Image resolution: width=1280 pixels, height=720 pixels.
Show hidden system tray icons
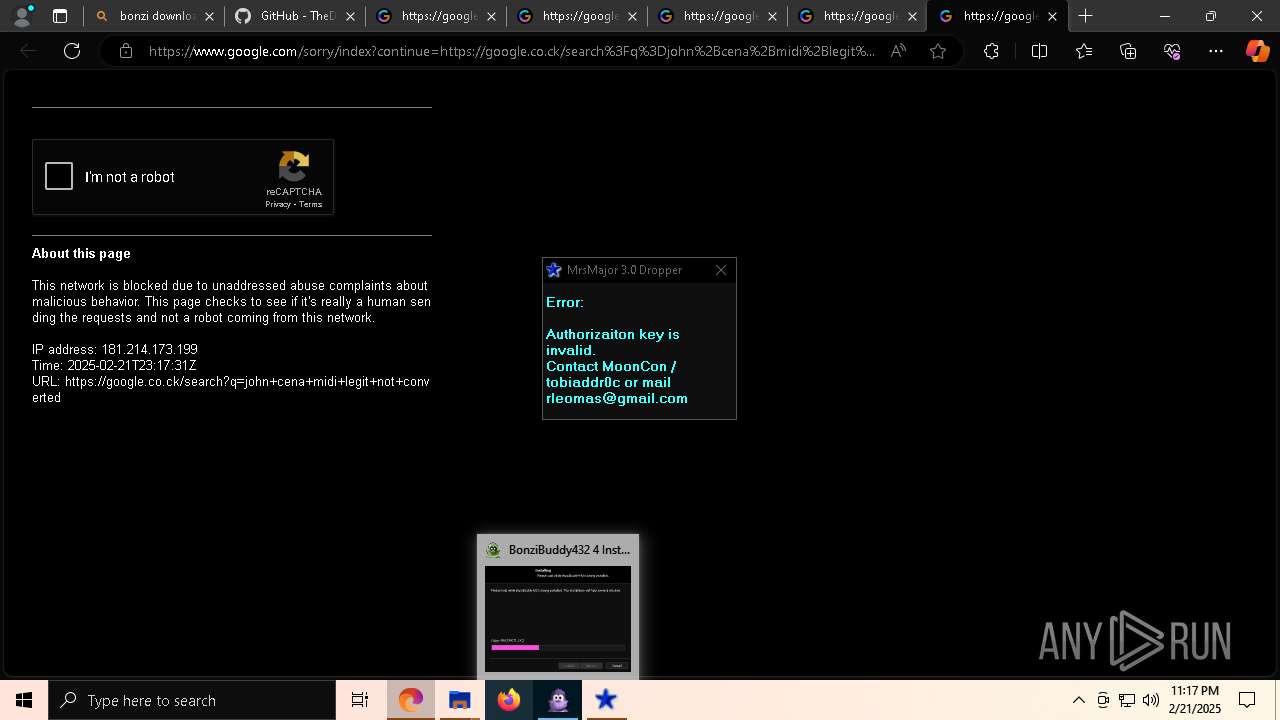pyautogui.click(x=1078, y=700)
